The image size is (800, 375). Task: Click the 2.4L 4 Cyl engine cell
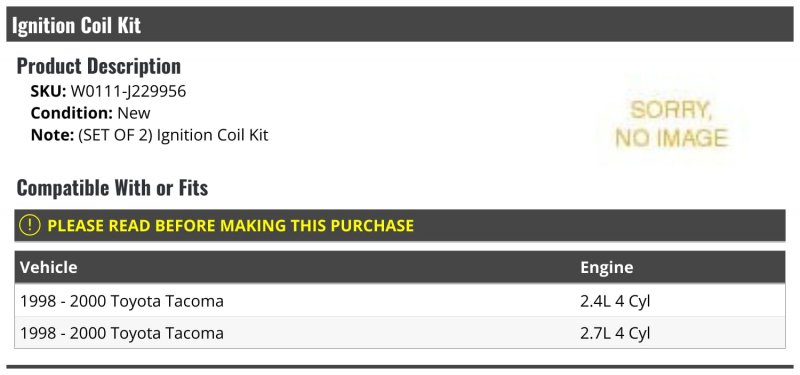(615, 301)
